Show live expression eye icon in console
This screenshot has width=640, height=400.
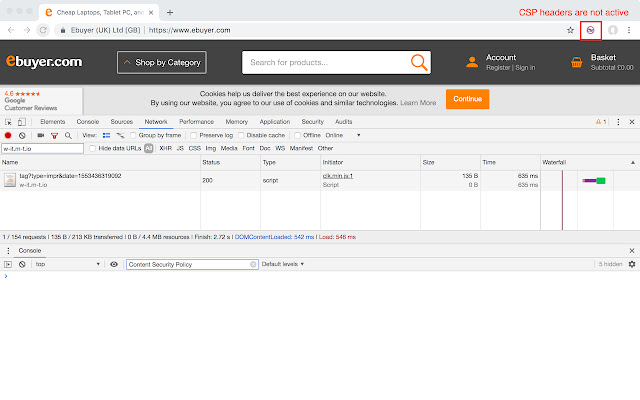click(114, 264)
